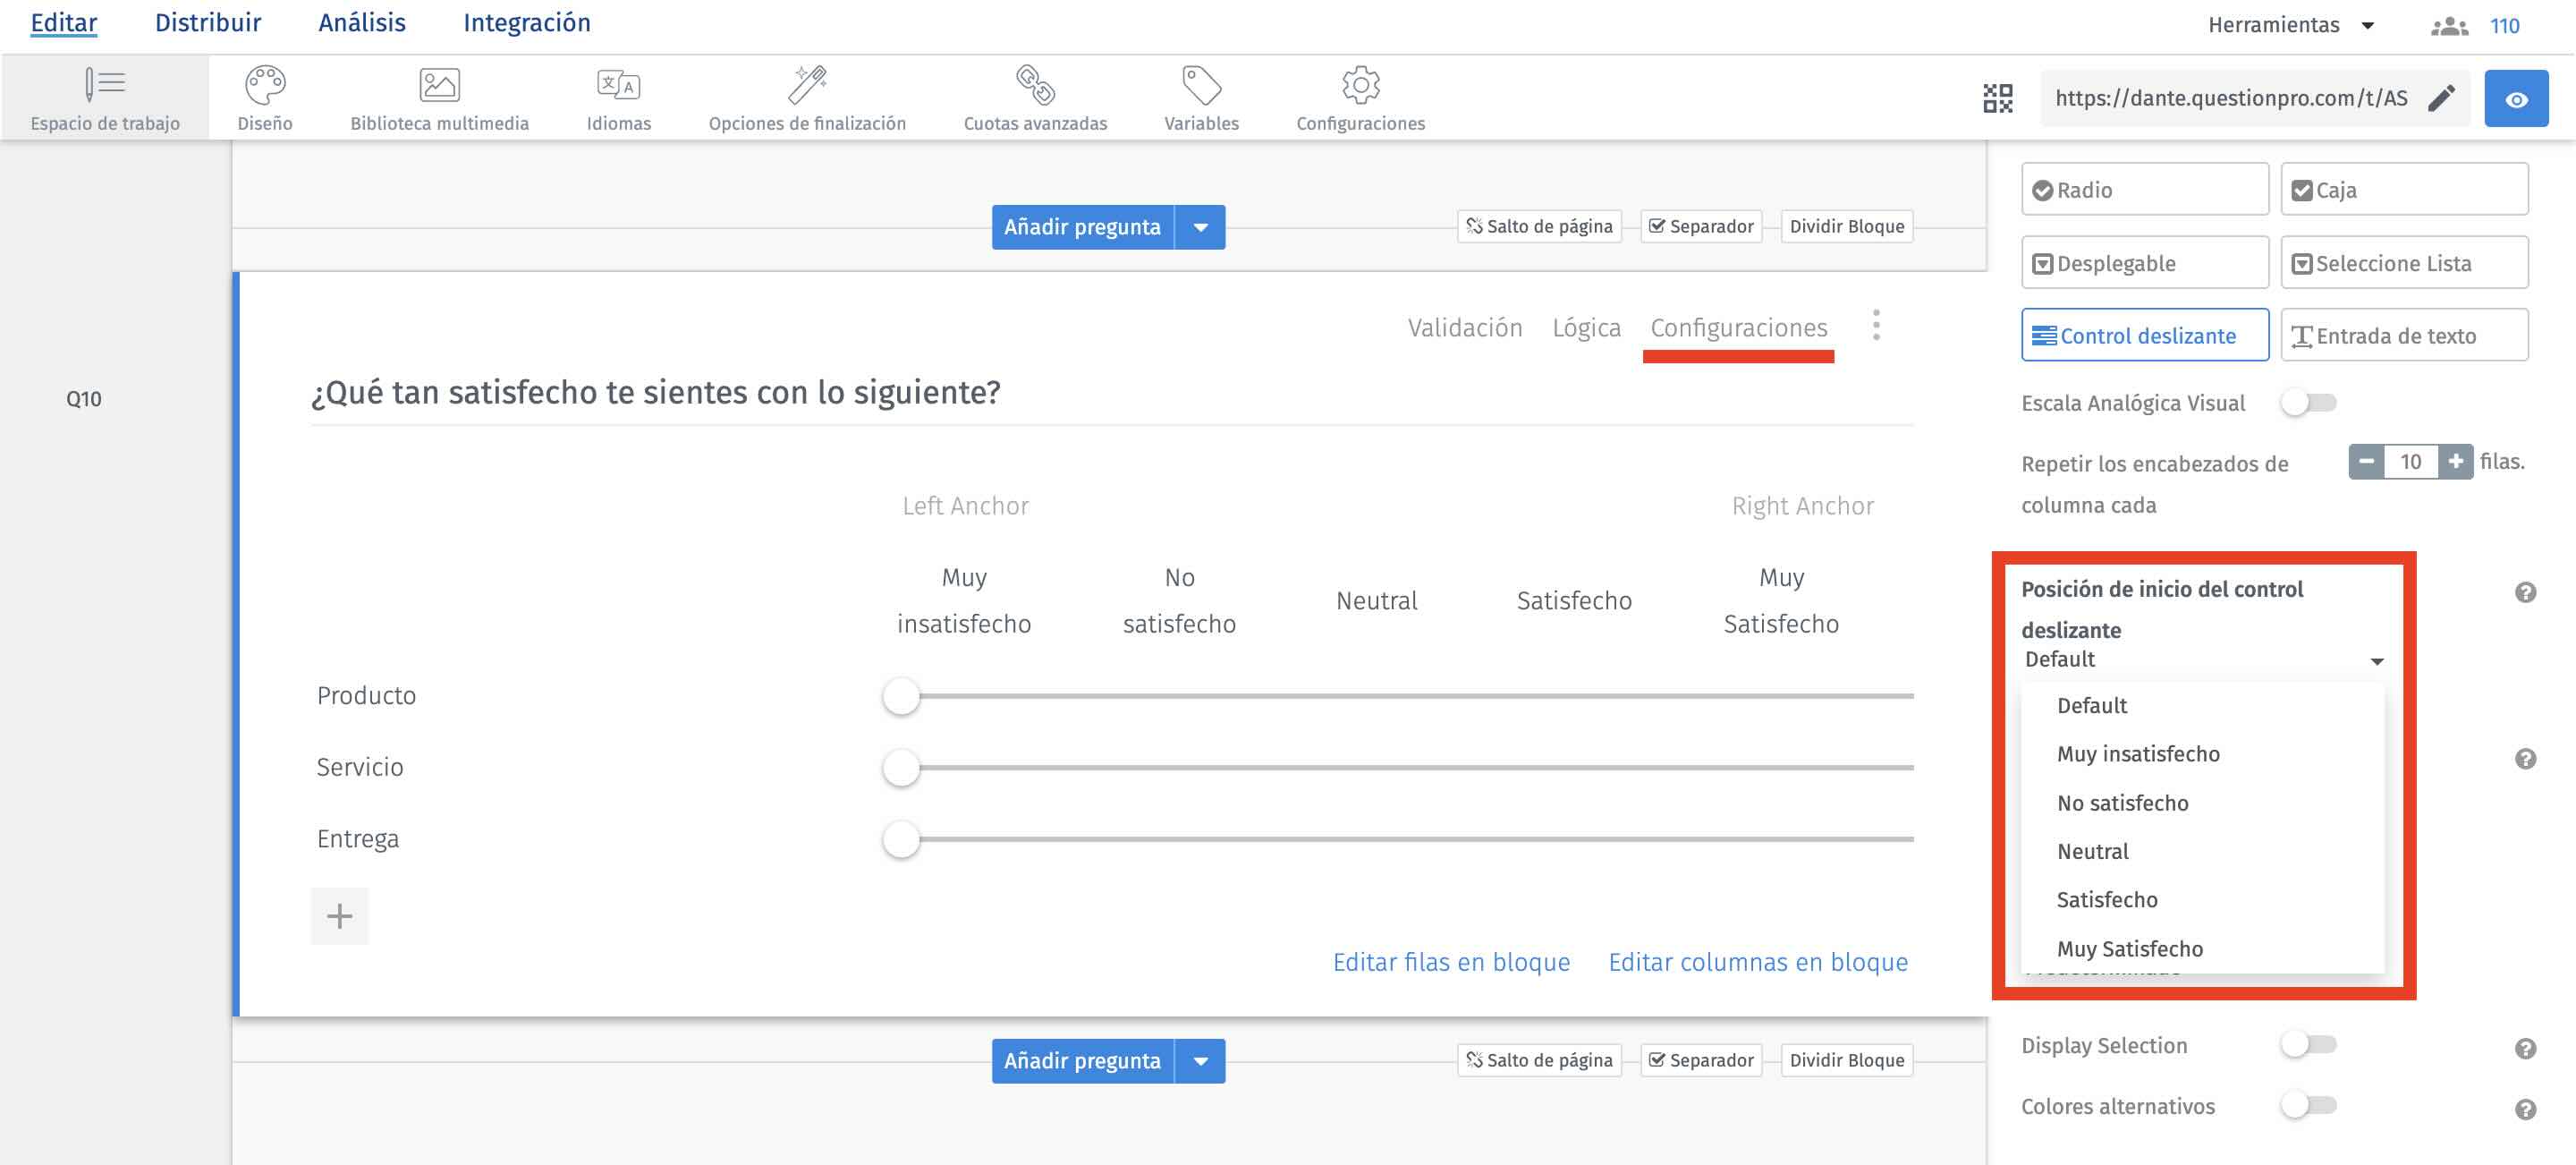2576x1165 pixels.
Task: Turn on Colores alternativos switch
Action: point(2308,1106)
